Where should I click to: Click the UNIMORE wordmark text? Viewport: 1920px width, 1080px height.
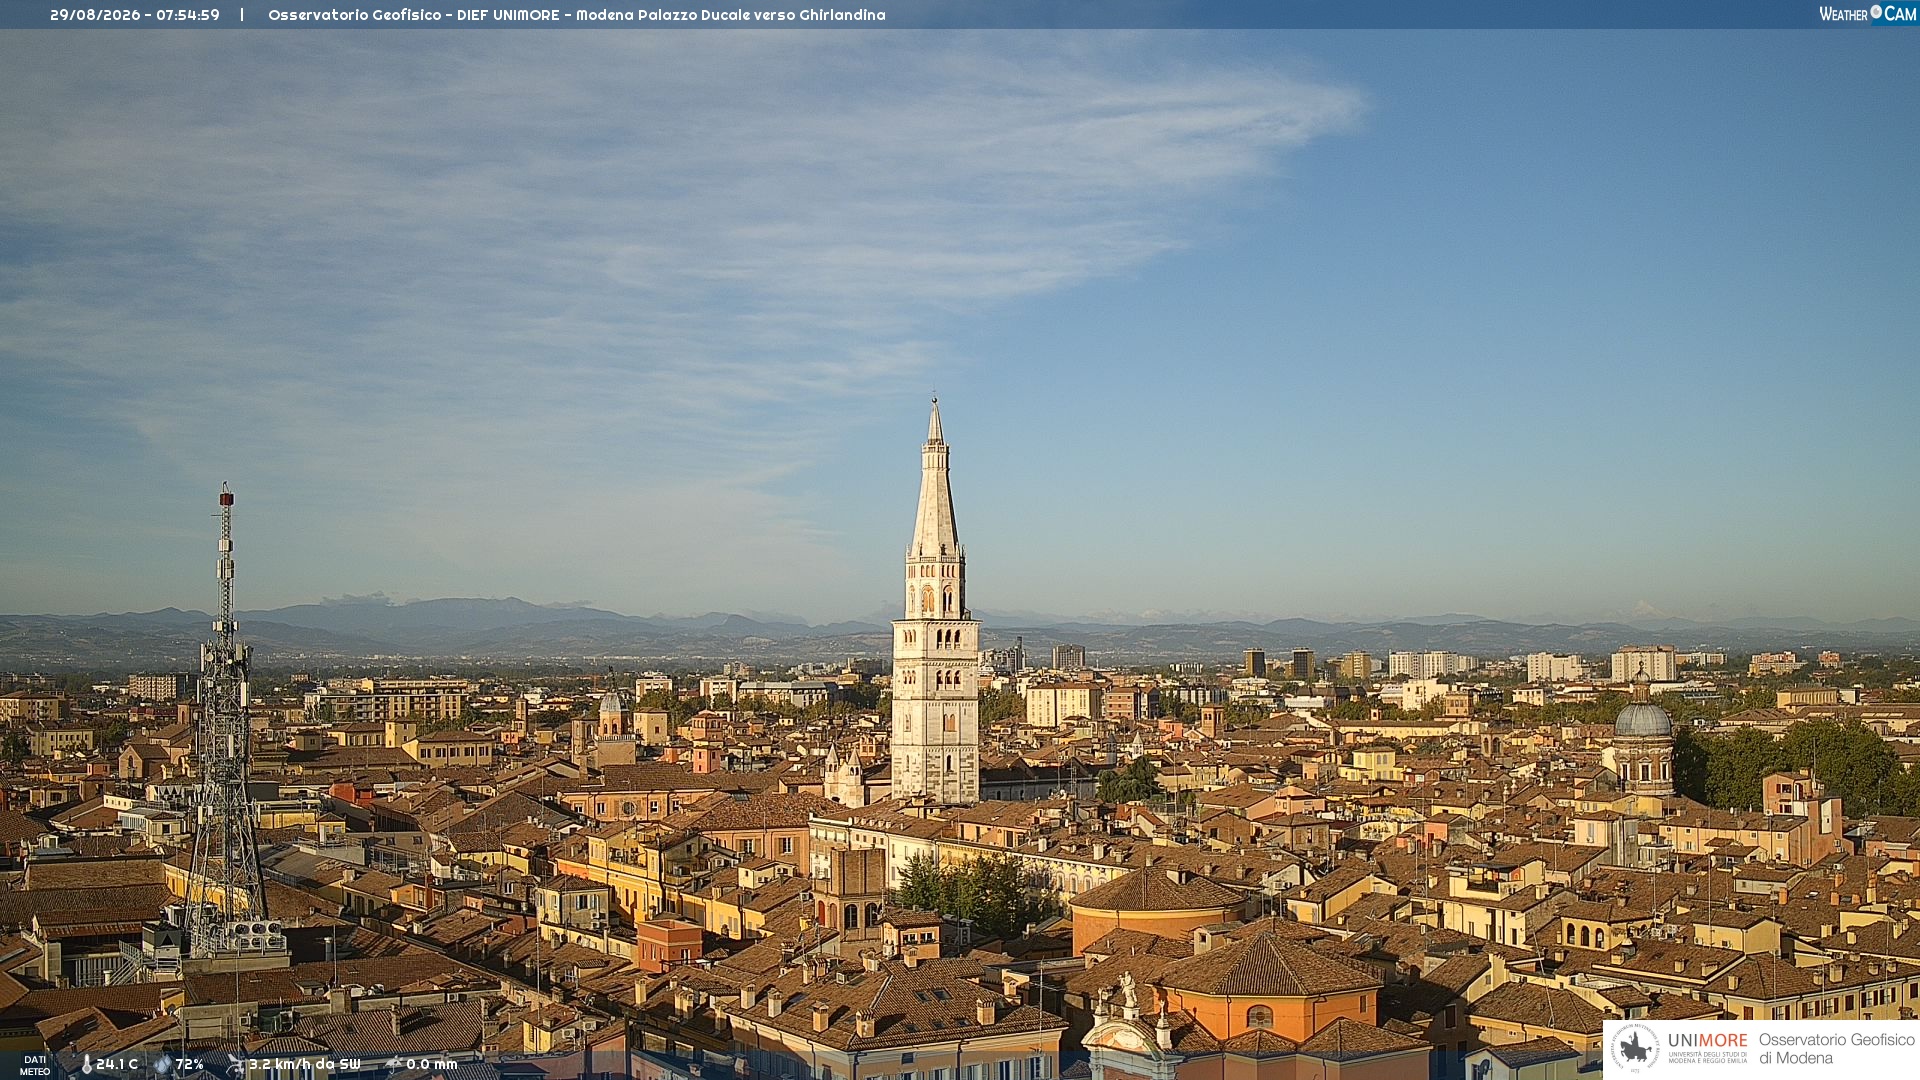point(1708,1040)
